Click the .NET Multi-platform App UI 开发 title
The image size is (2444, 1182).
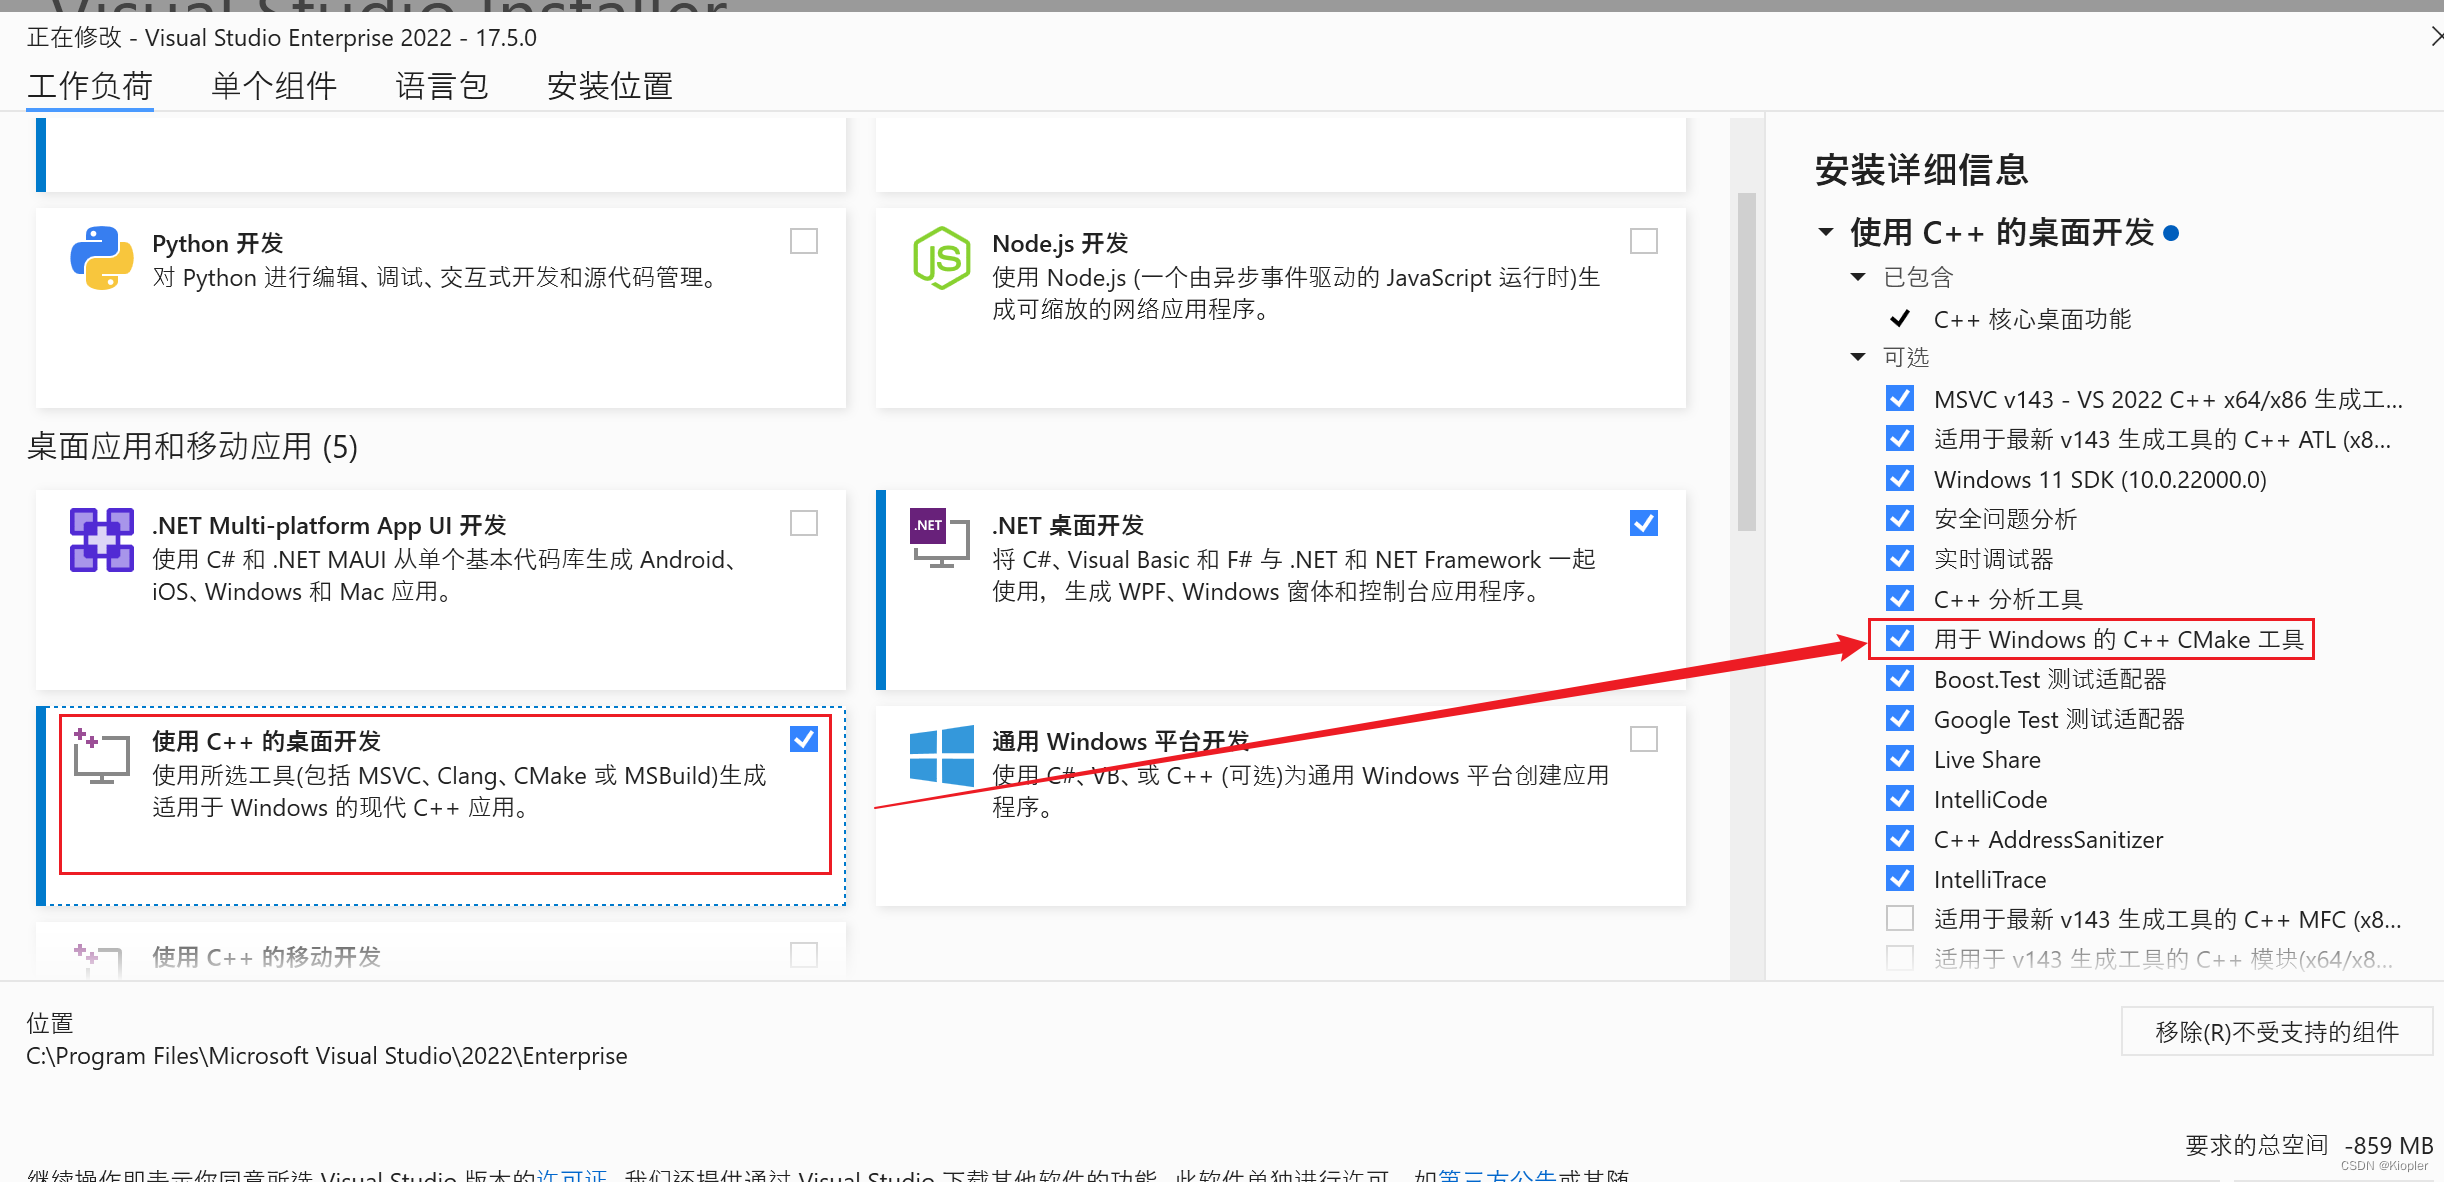click(329, 525)
